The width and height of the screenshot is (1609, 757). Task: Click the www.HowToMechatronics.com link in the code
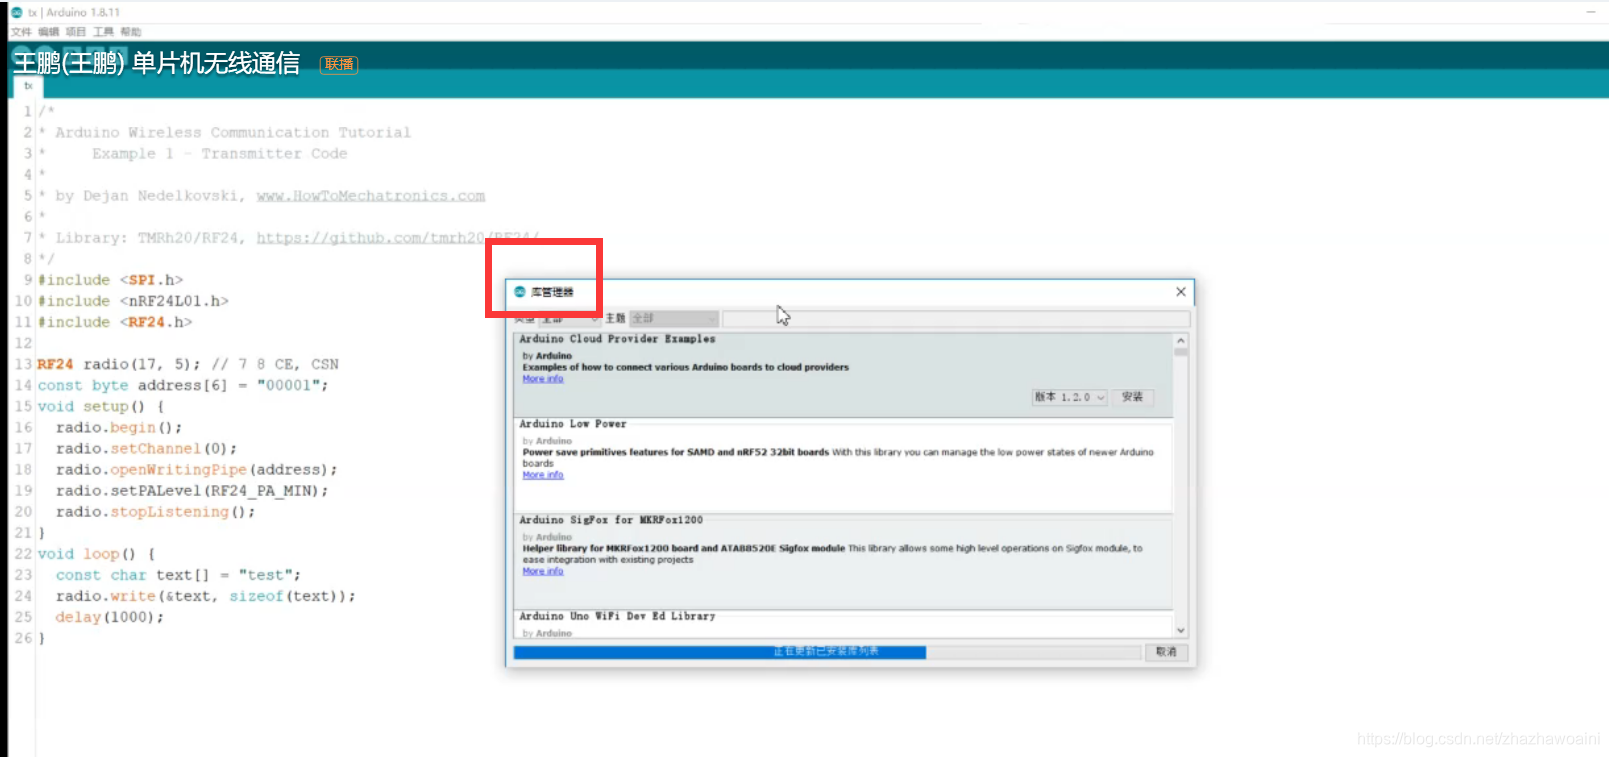click(371, 196)
